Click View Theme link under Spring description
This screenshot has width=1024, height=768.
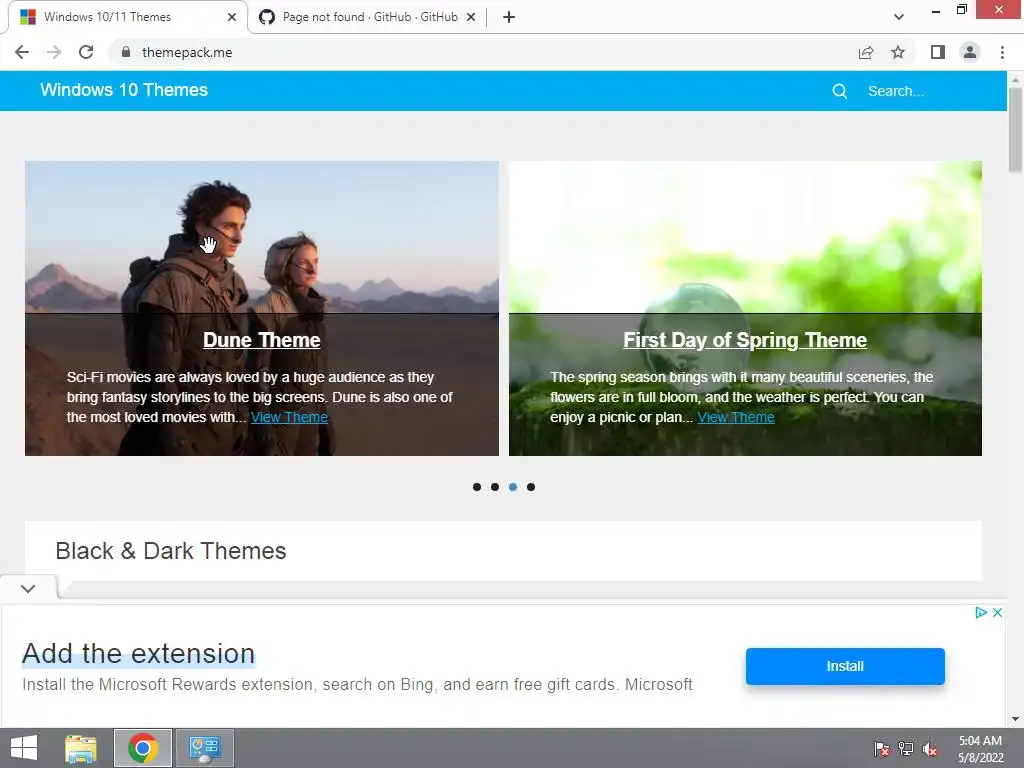(x=736, y=417)
